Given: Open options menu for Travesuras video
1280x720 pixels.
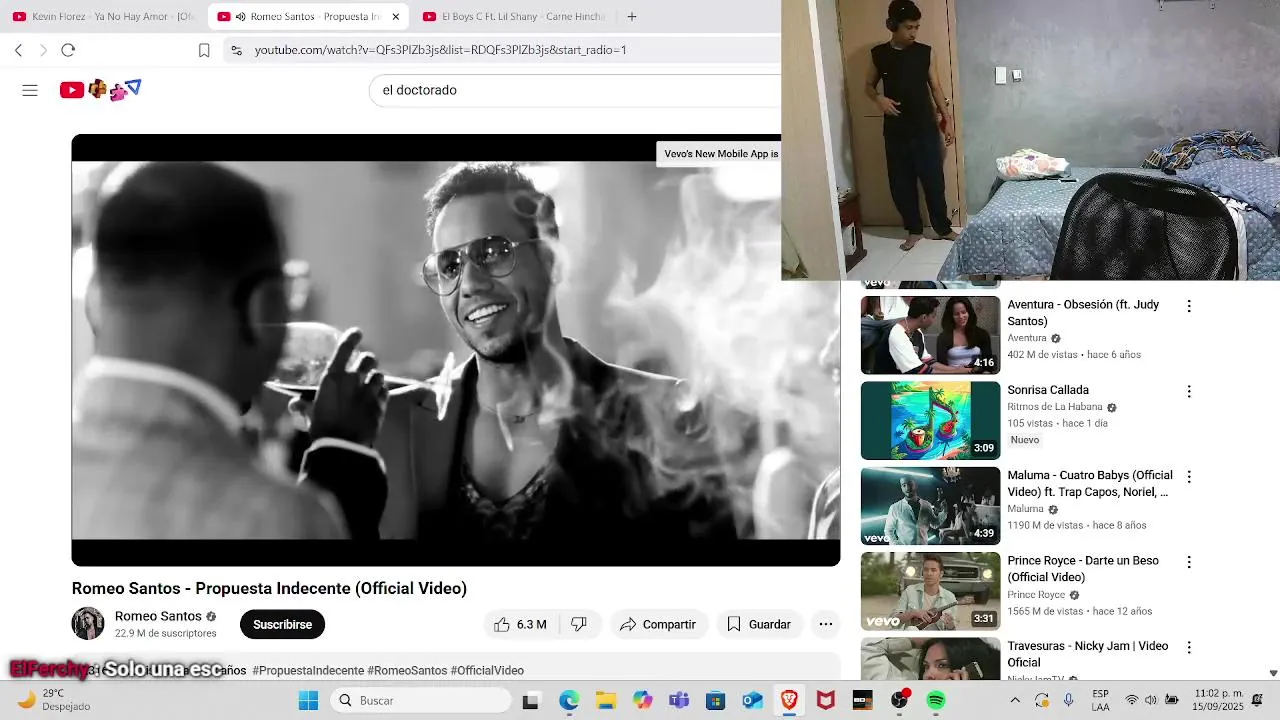Looking at the screenshot, I should click(1189, 647).
